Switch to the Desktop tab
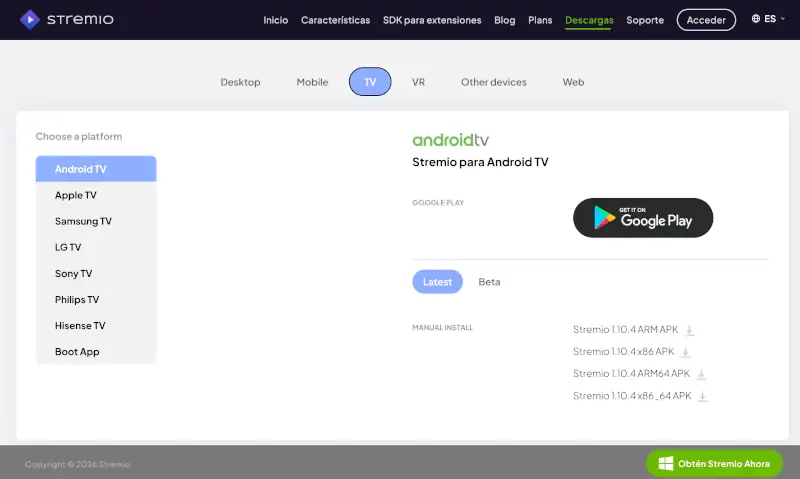 (x=240, y=82)
